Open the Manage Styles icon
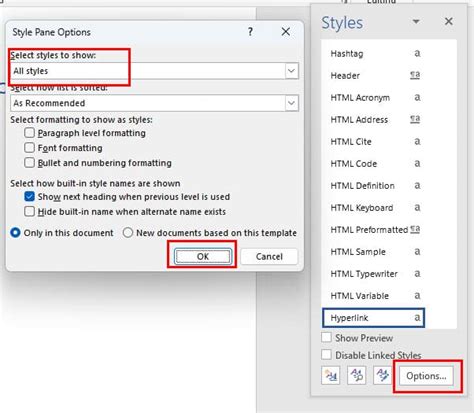 point(382,376)
